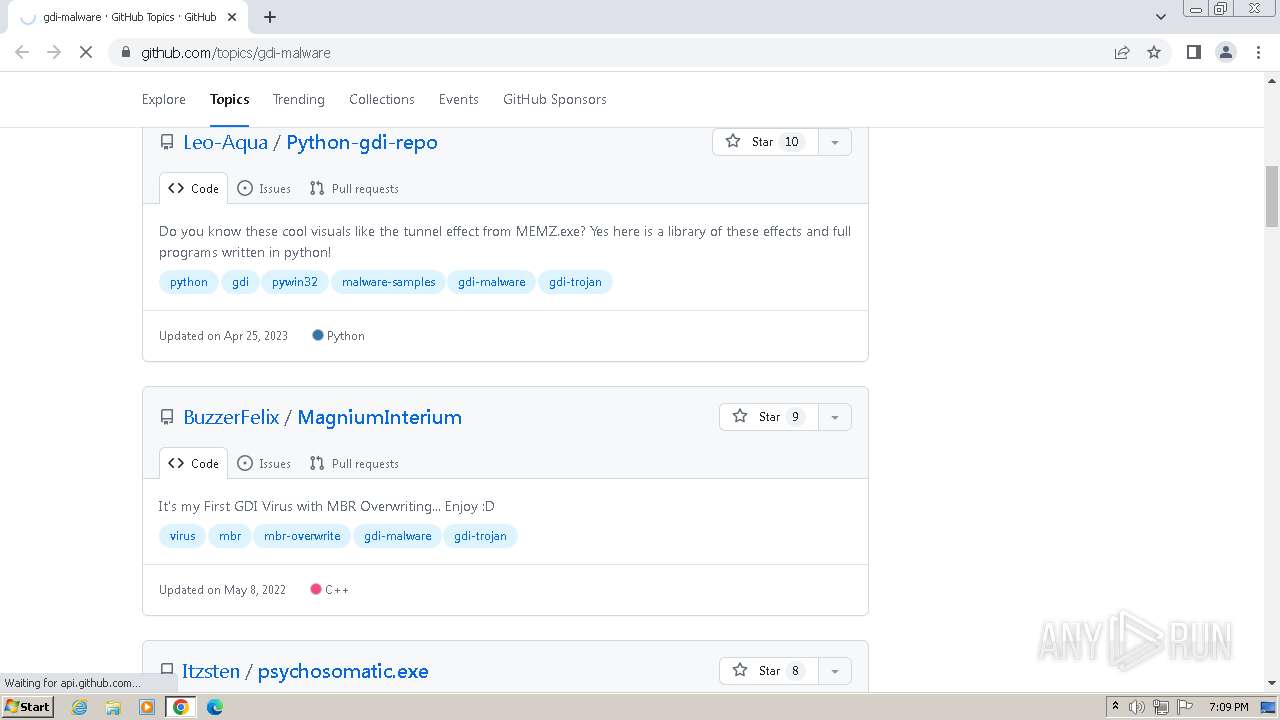Star the Python-gdi-repo repository
The width and height of the screenshot is (1280, 720).
click(765, 142)
